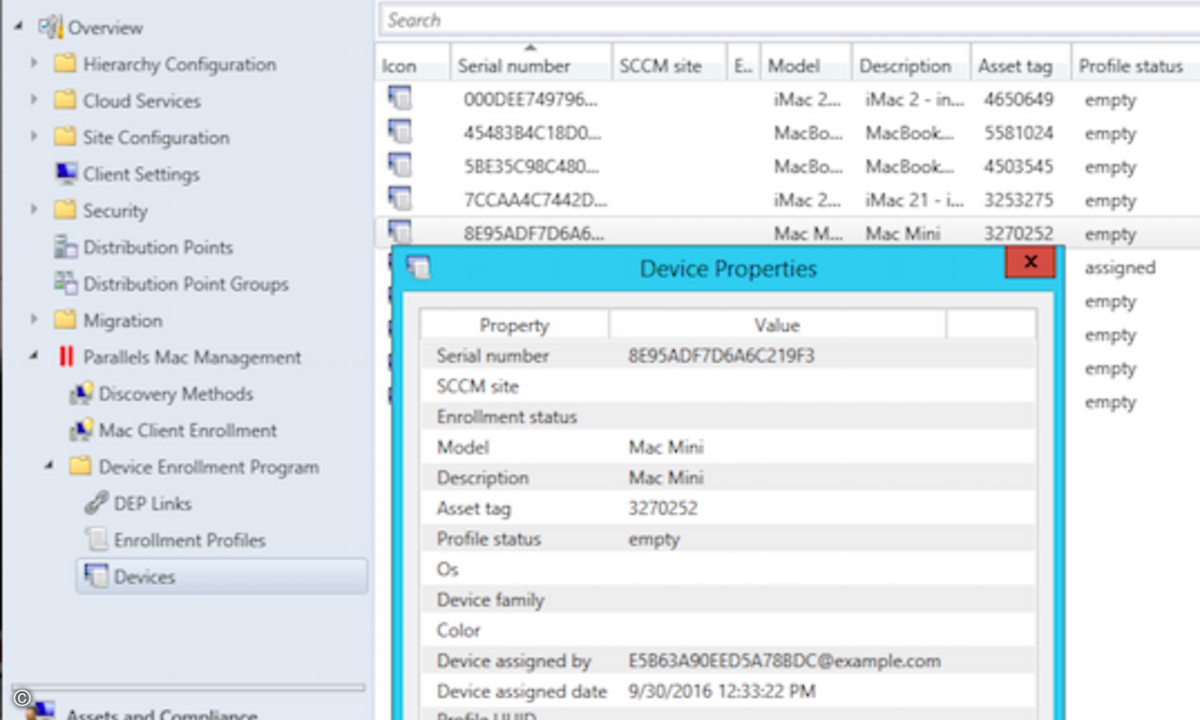Click the Value header in Device Properties
Viewport: 1200px width, 720px height.
coord(777,325)
